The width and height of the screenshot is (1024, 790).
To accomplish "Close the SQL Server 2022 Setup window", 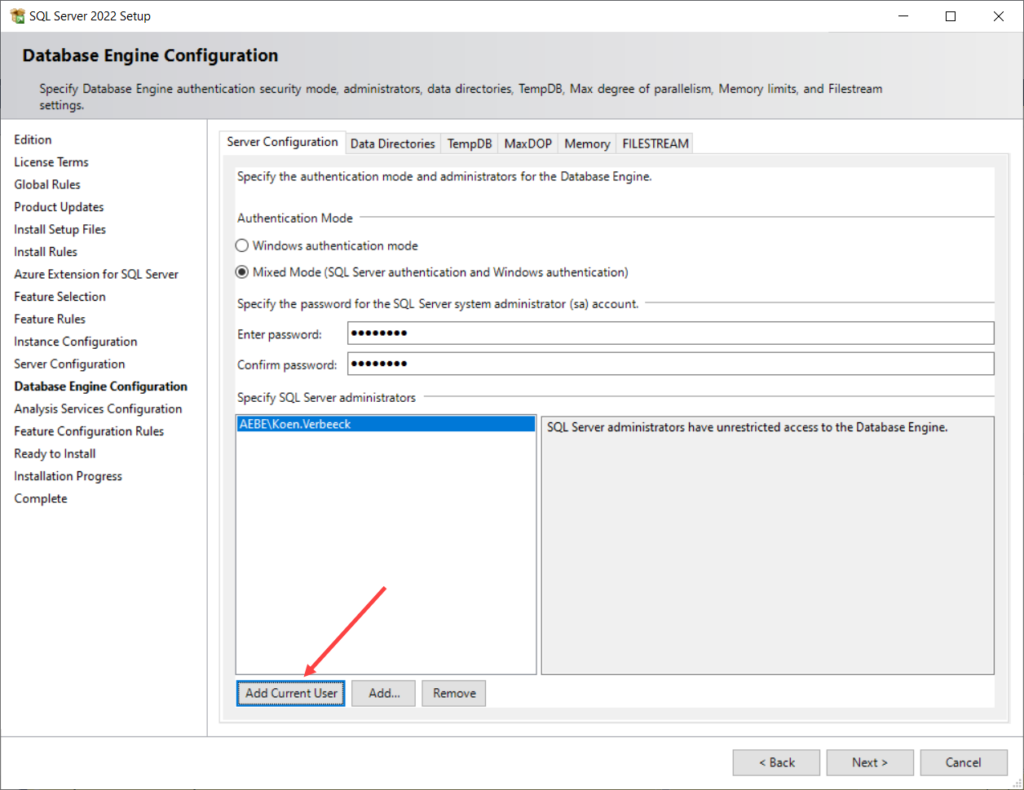I will [999, 16].
